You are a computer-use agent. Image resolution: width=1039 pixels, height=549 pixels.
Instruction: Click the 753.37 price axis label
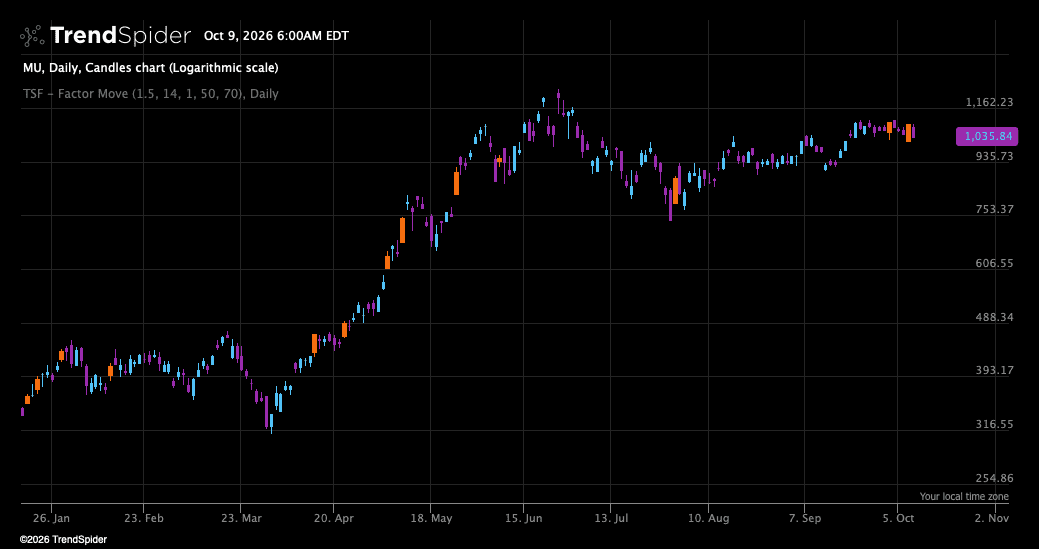pyautogui.click(x=994, y=209)
